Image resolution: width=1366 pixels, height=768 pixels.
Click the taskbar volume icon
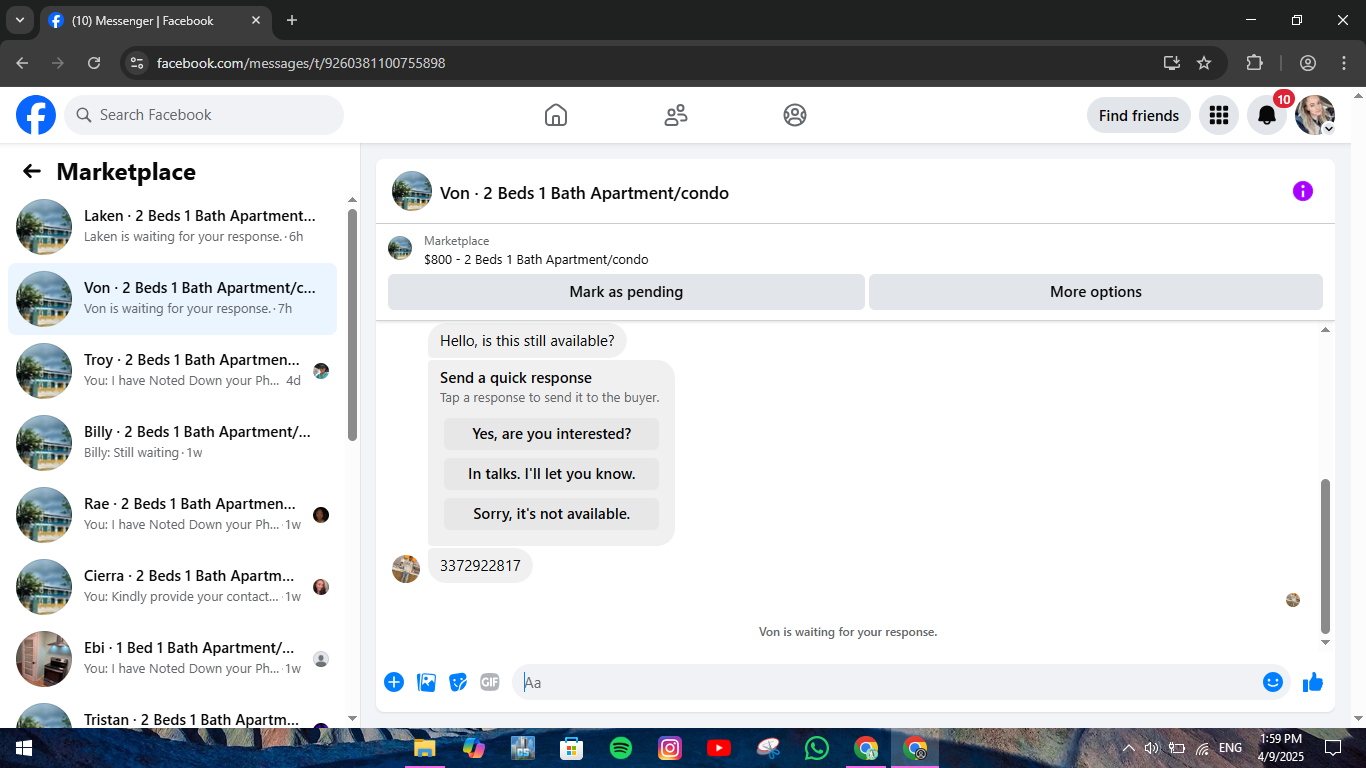coord(1151,748)
